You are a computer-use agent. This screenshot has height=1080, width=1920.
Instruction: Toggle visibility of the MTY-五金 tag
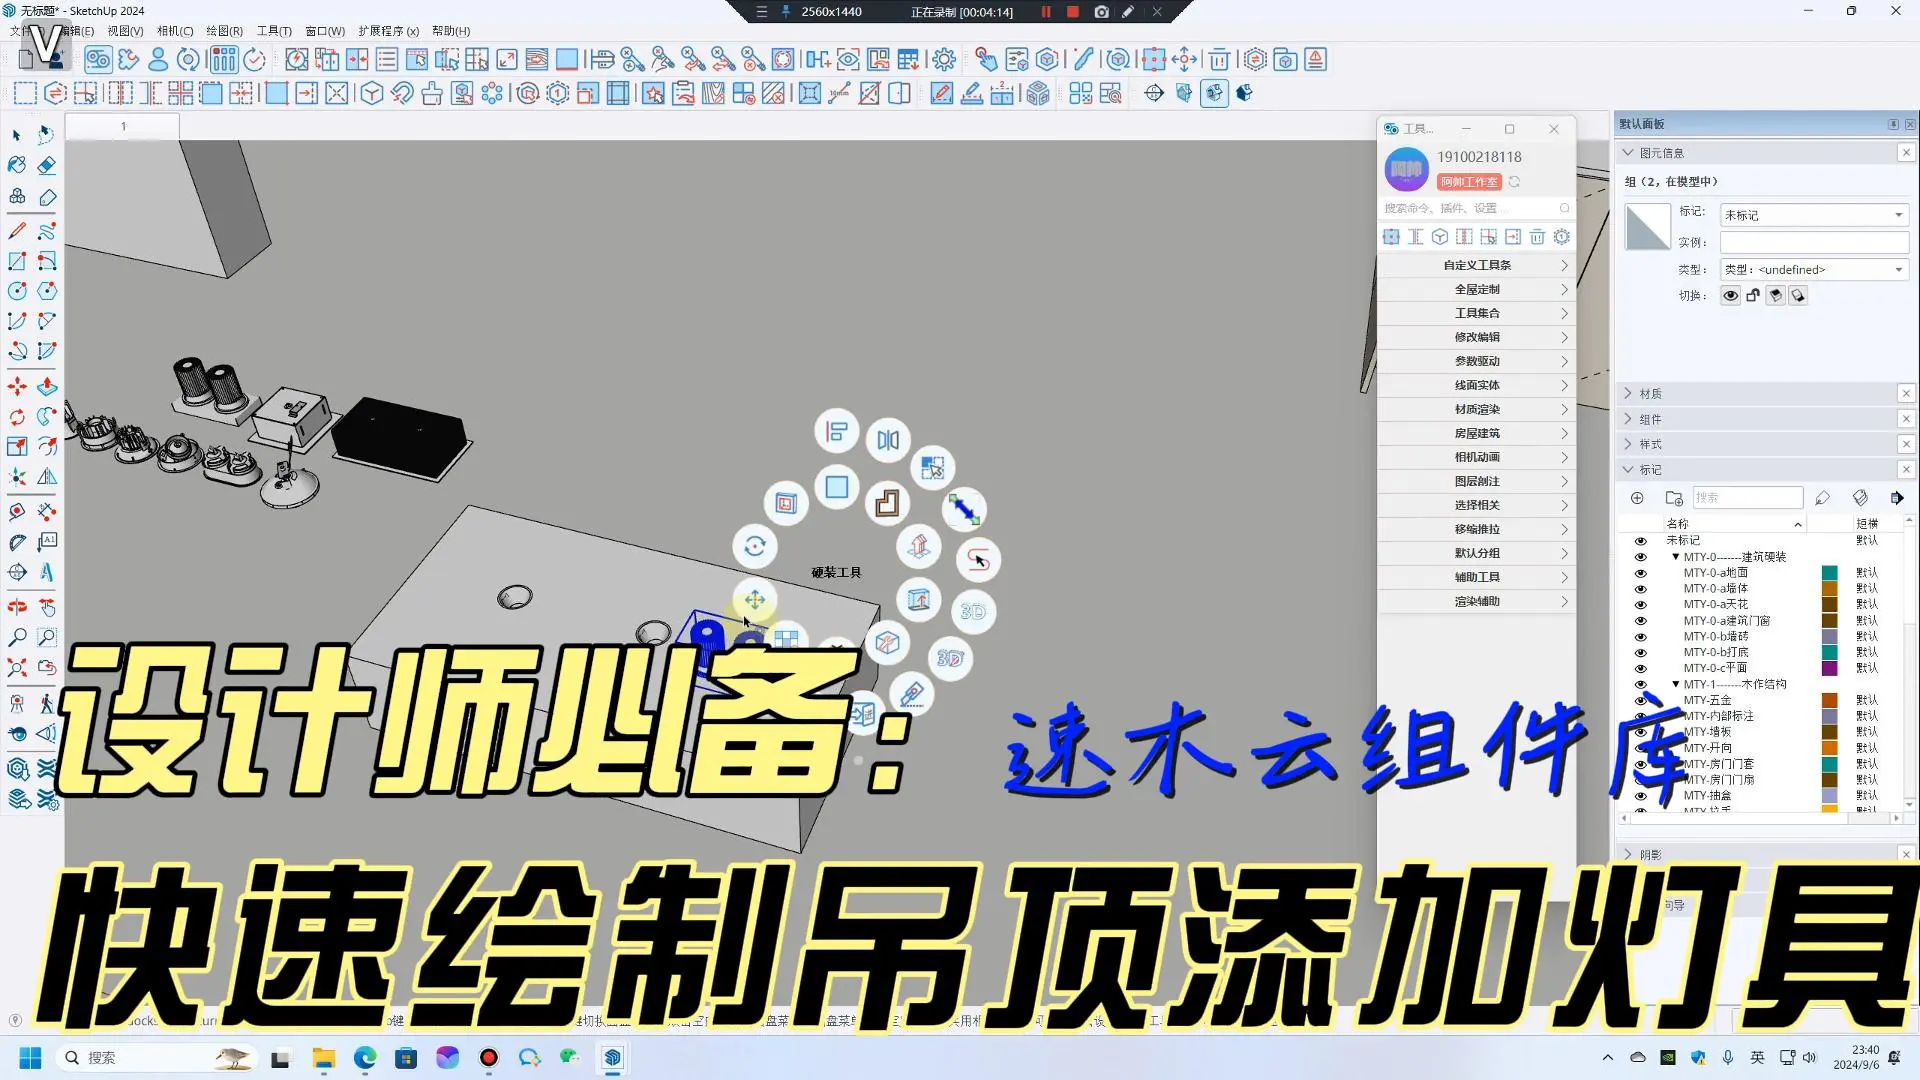(x=1640, y=700)
